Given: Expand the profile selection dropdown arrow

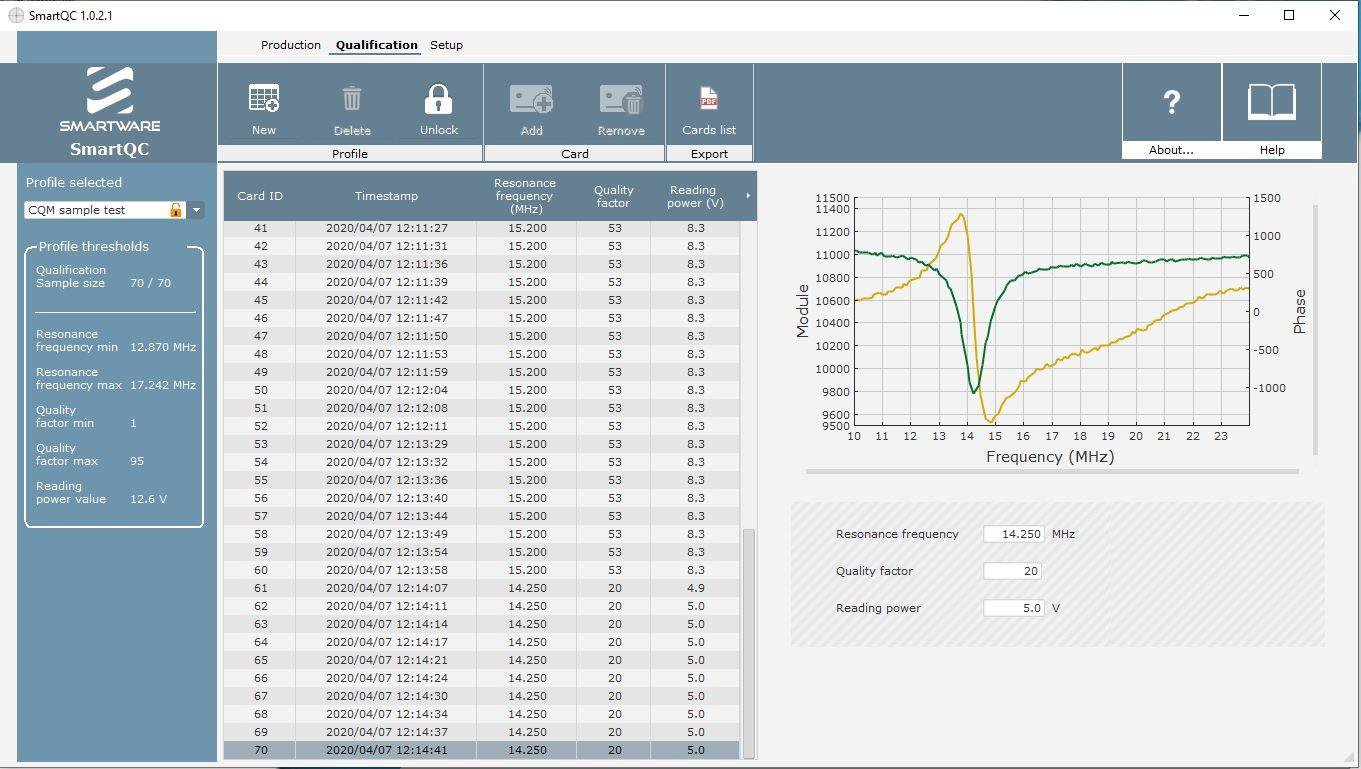Looking at the screenshot, I should point(196,210).
